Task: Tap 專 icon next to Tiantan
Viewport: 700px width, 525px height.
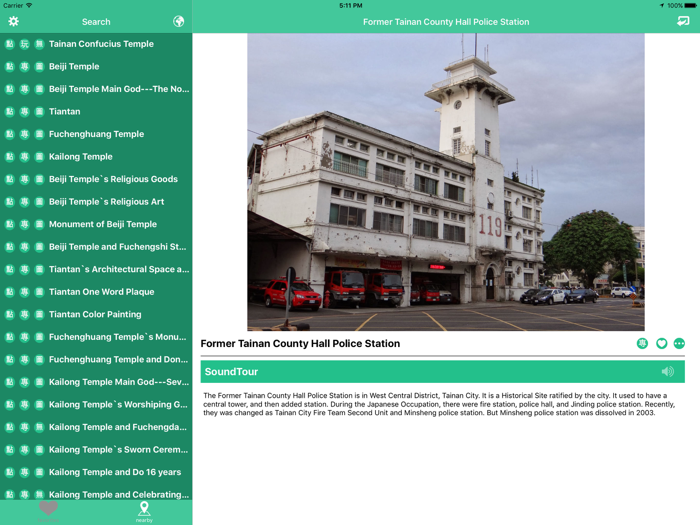Action: [x=24, y=112]
